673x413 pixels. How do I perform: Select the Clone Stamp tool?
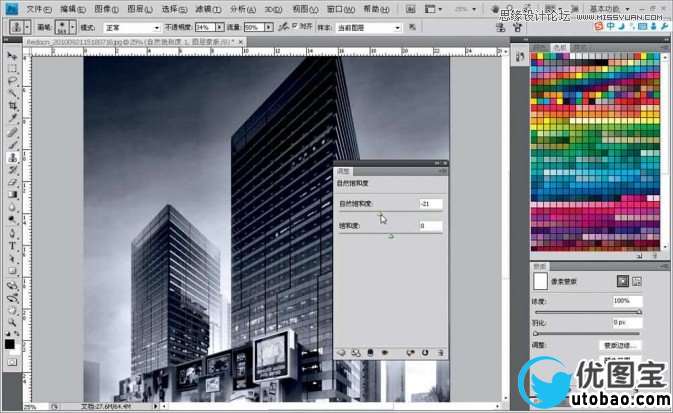click(x=12, y=158)
